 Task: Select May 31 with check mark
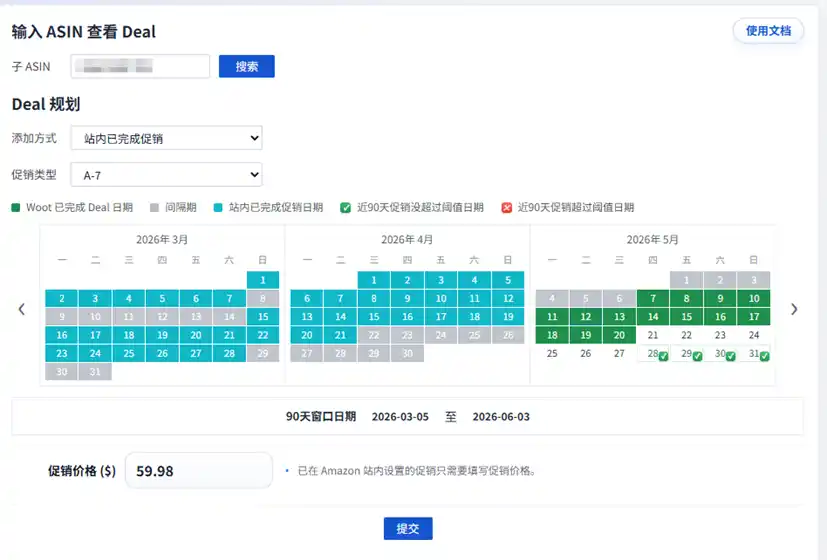pos(754,354)
